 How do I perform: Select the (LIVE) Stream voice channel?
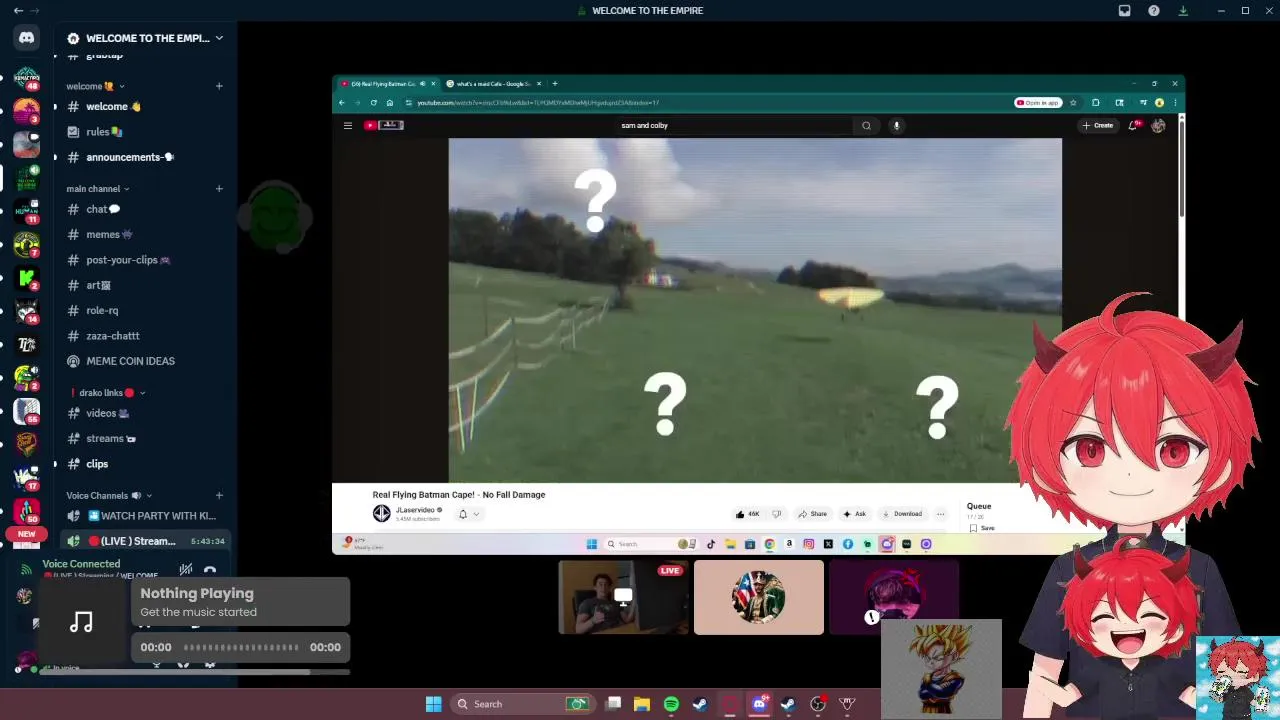click(145, 541)
